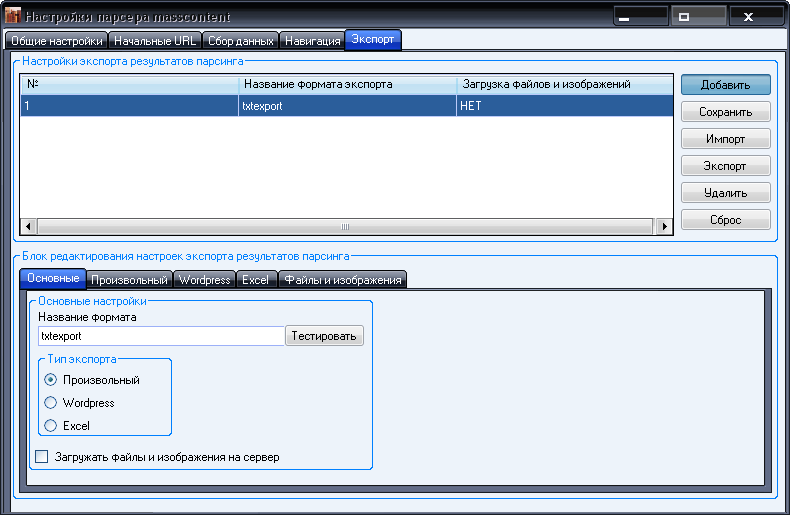790x515 pixels.
Task: Choose the Excel export type radio
Action: pos(51,426)
